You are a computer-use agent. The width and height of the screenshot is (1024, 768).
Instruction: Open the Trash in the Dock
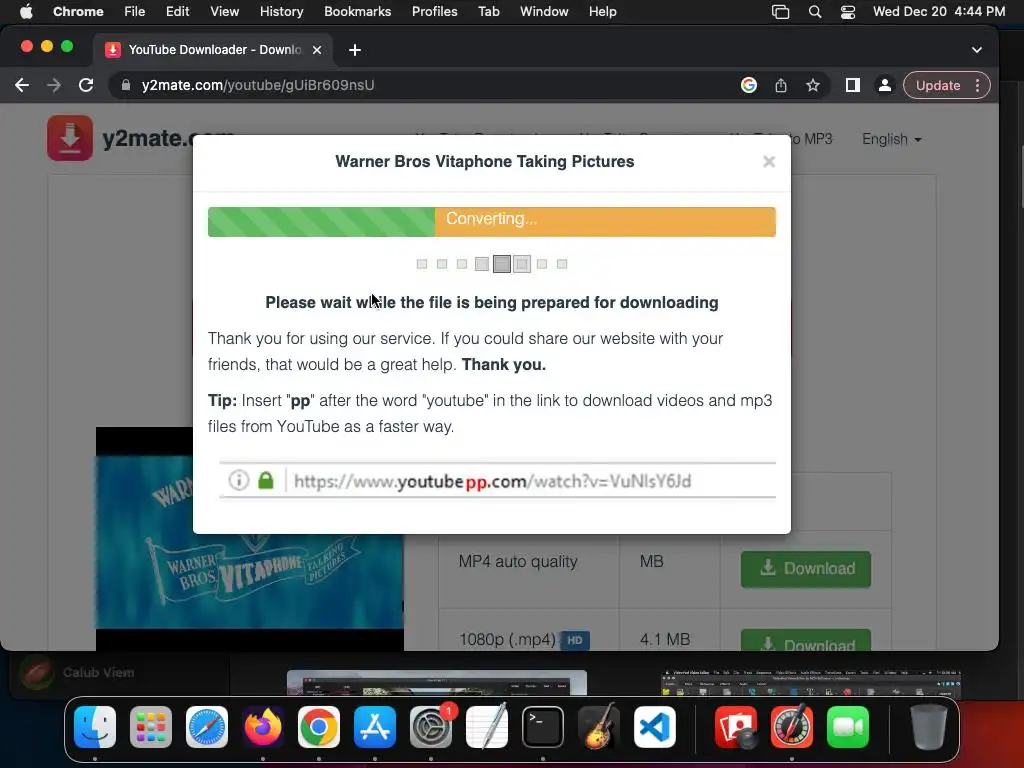(x=929, y=727)
